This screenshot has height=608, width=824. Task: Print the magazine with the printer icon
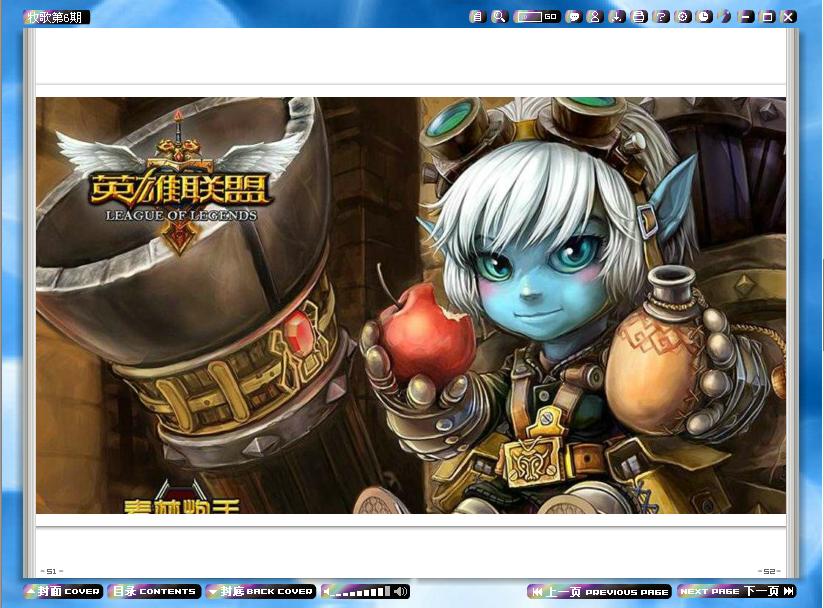[x=638, y=17]
